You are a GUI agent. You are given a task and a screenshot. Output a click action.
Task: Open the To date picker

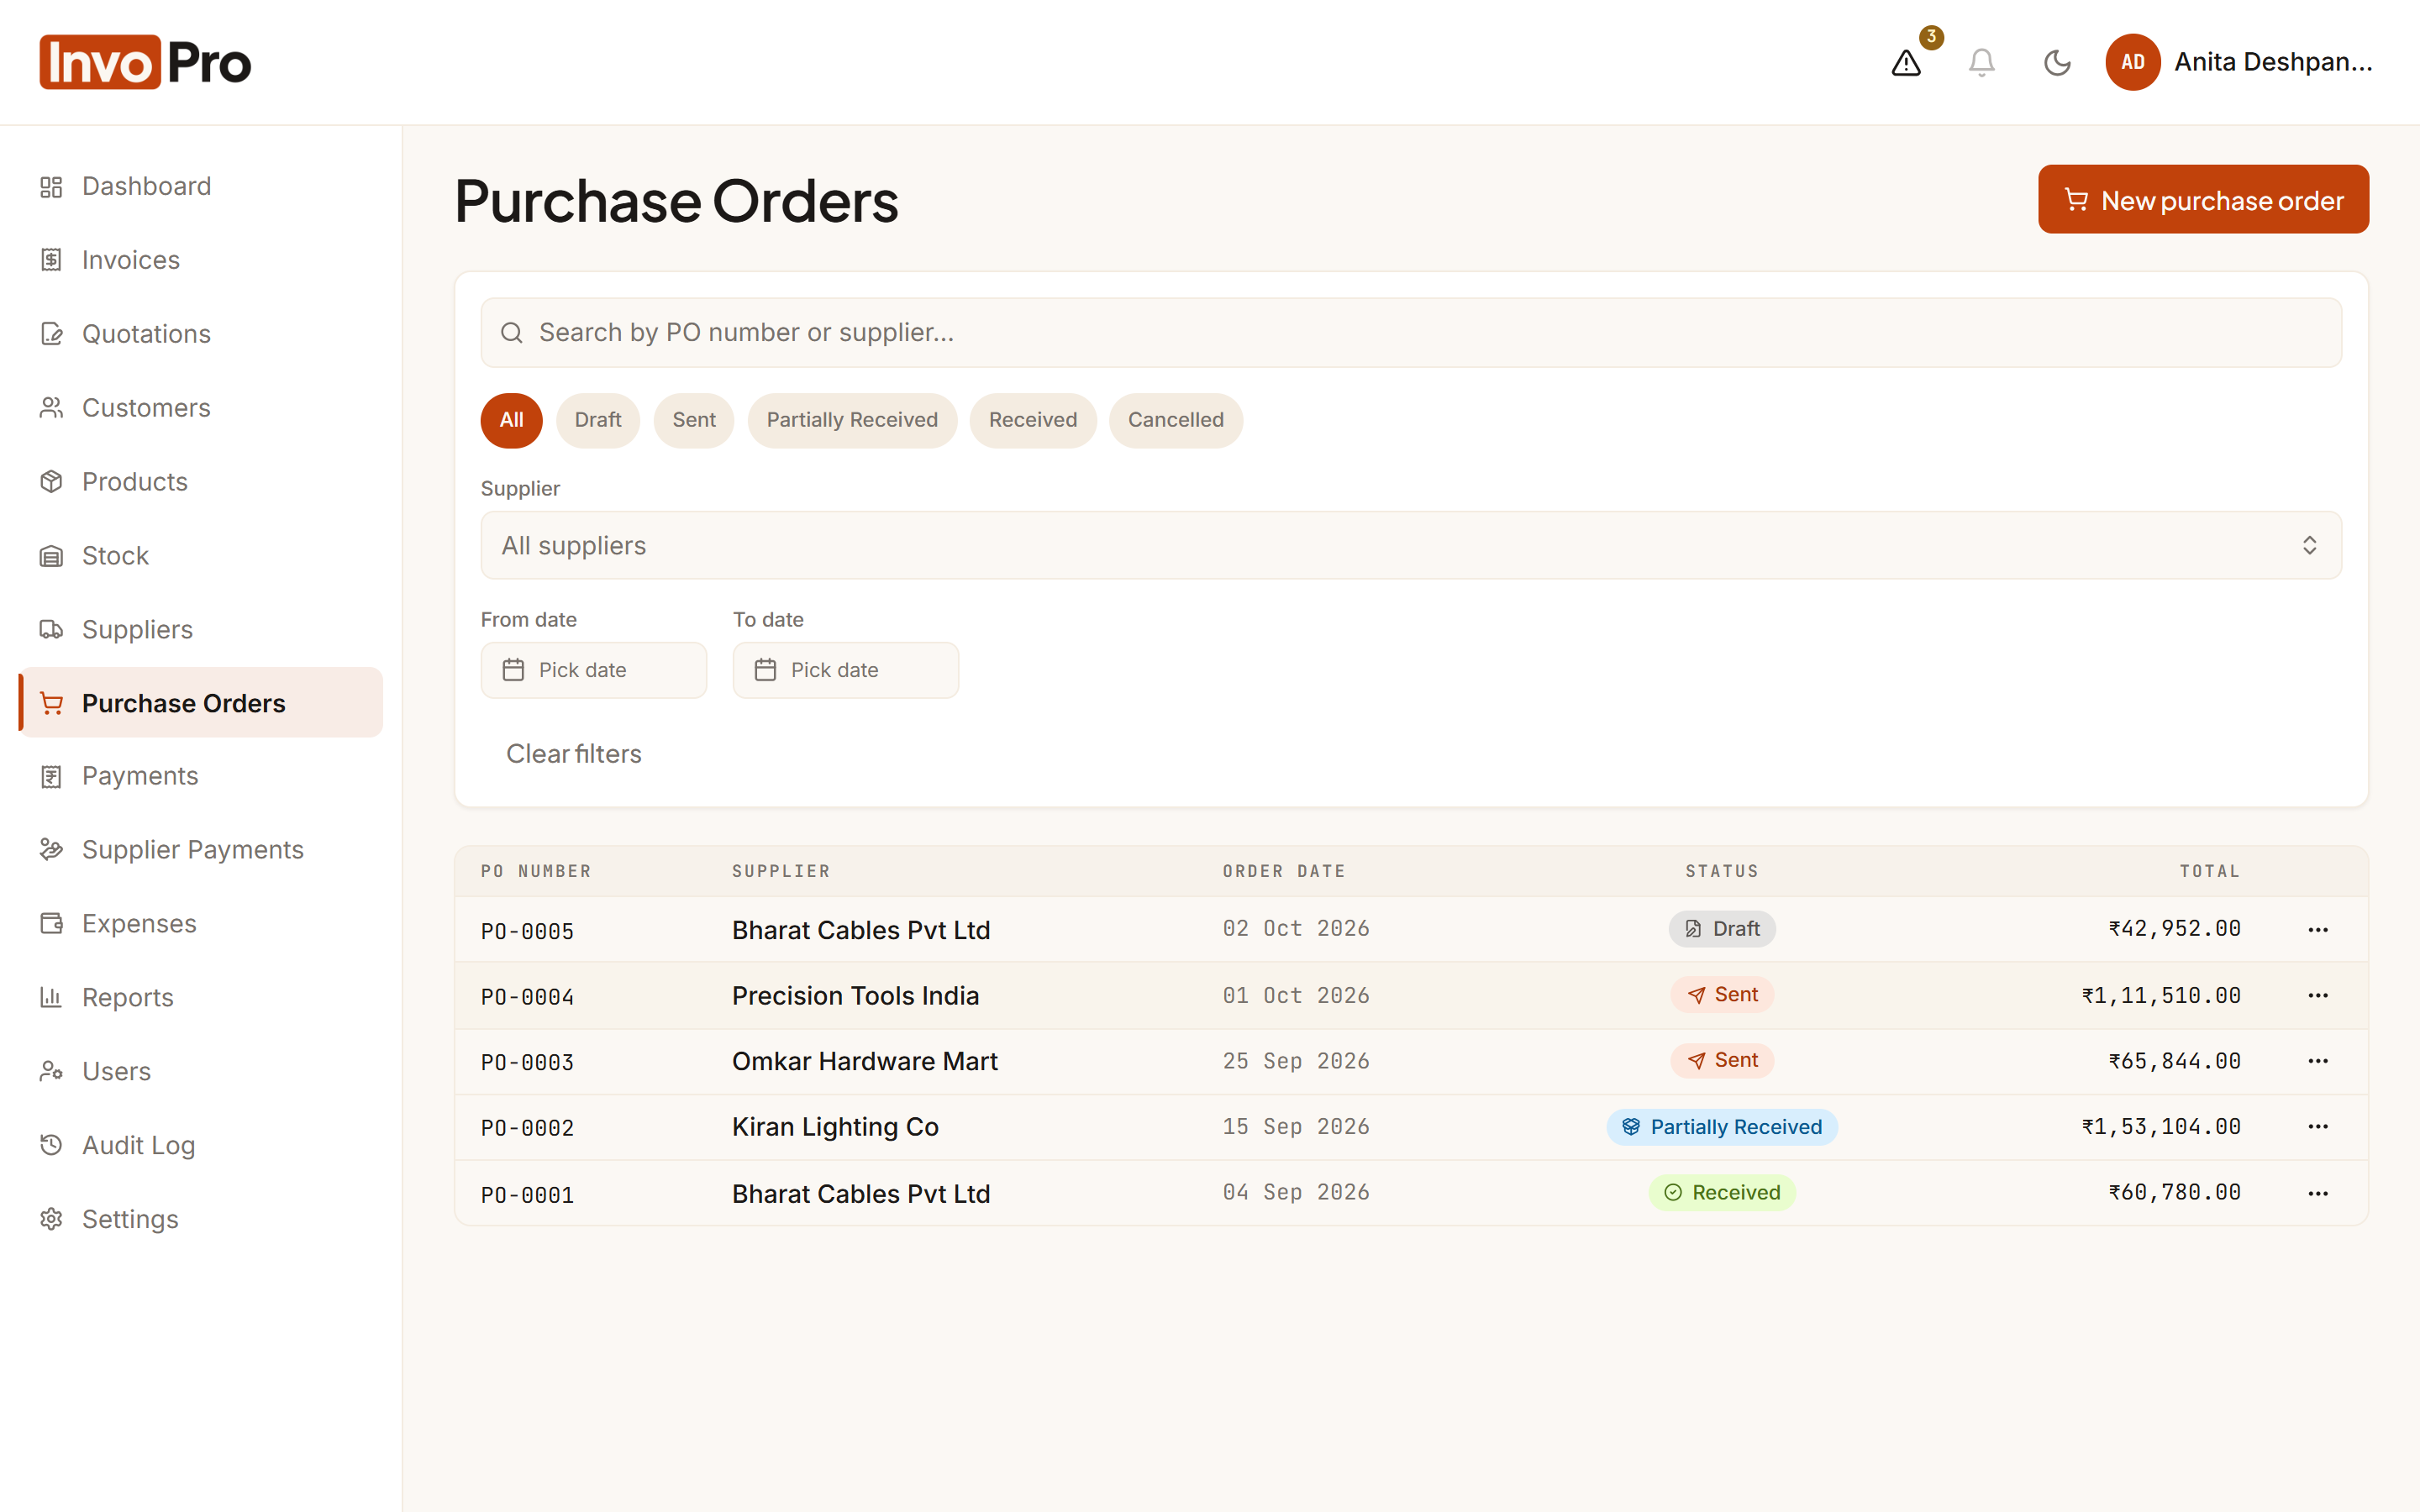[846, 670]
